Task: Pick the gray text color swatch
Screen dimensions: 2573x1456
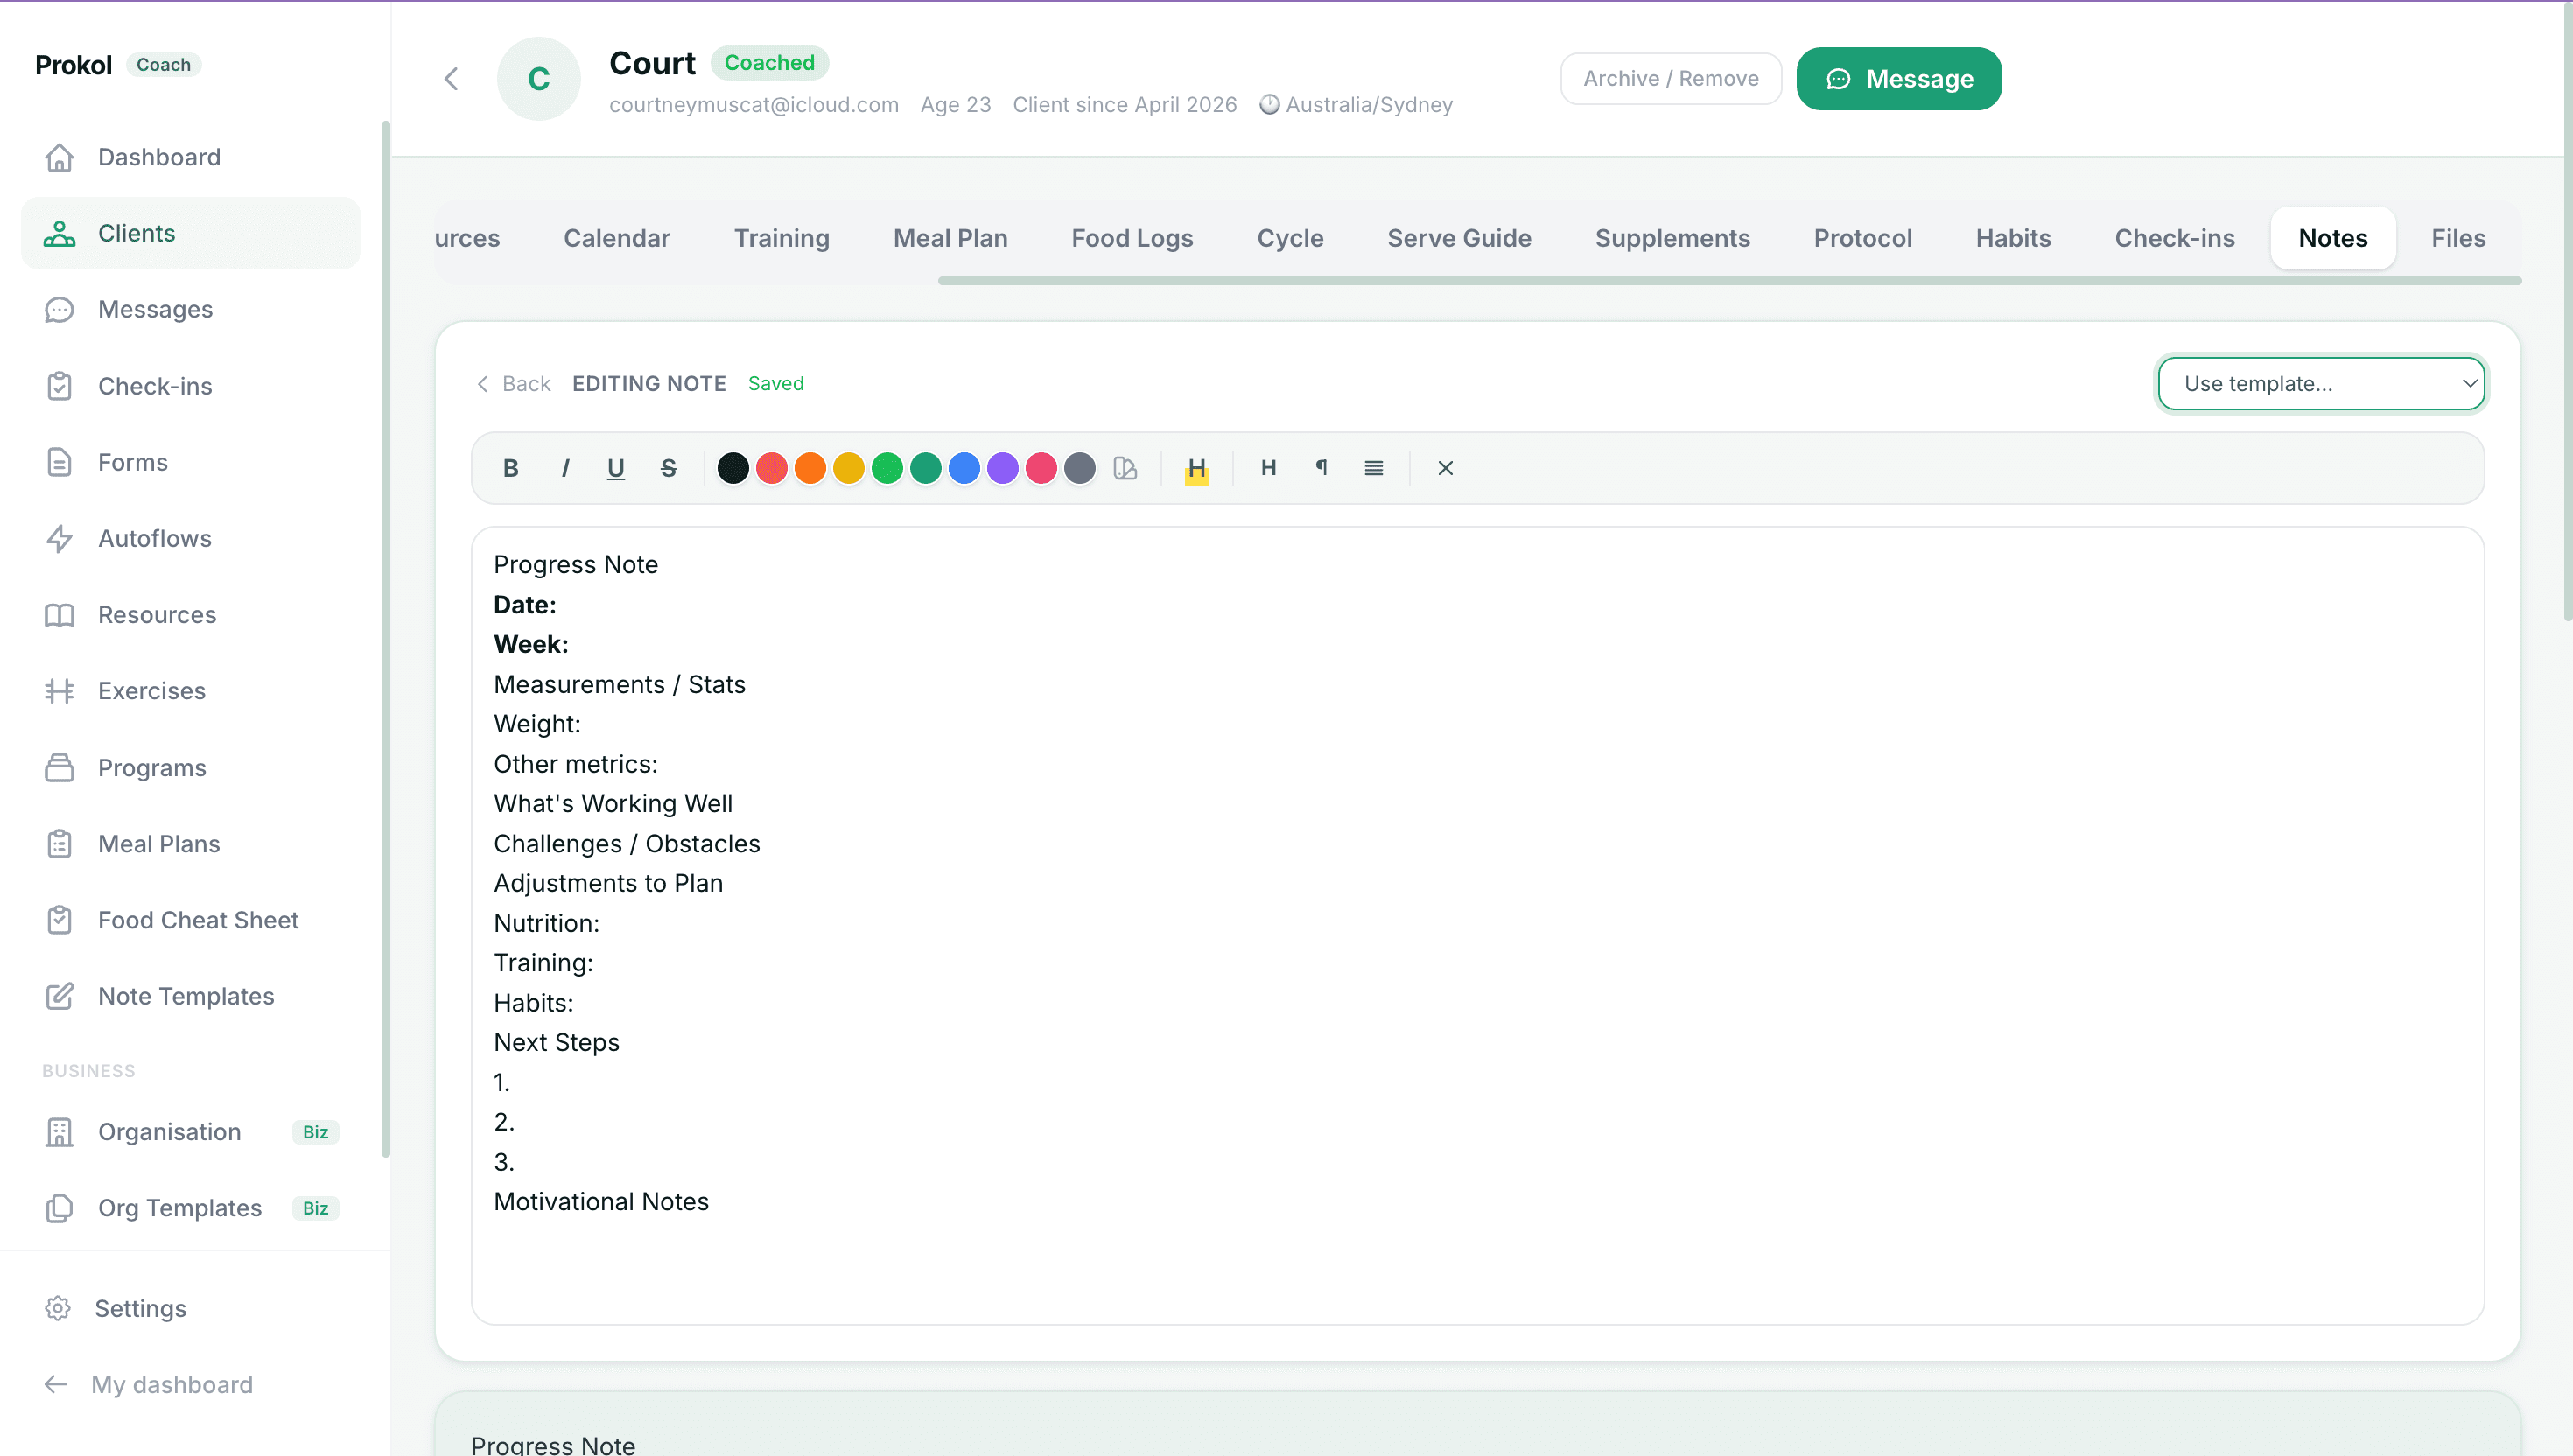Action: click(x=1080, y=468)
